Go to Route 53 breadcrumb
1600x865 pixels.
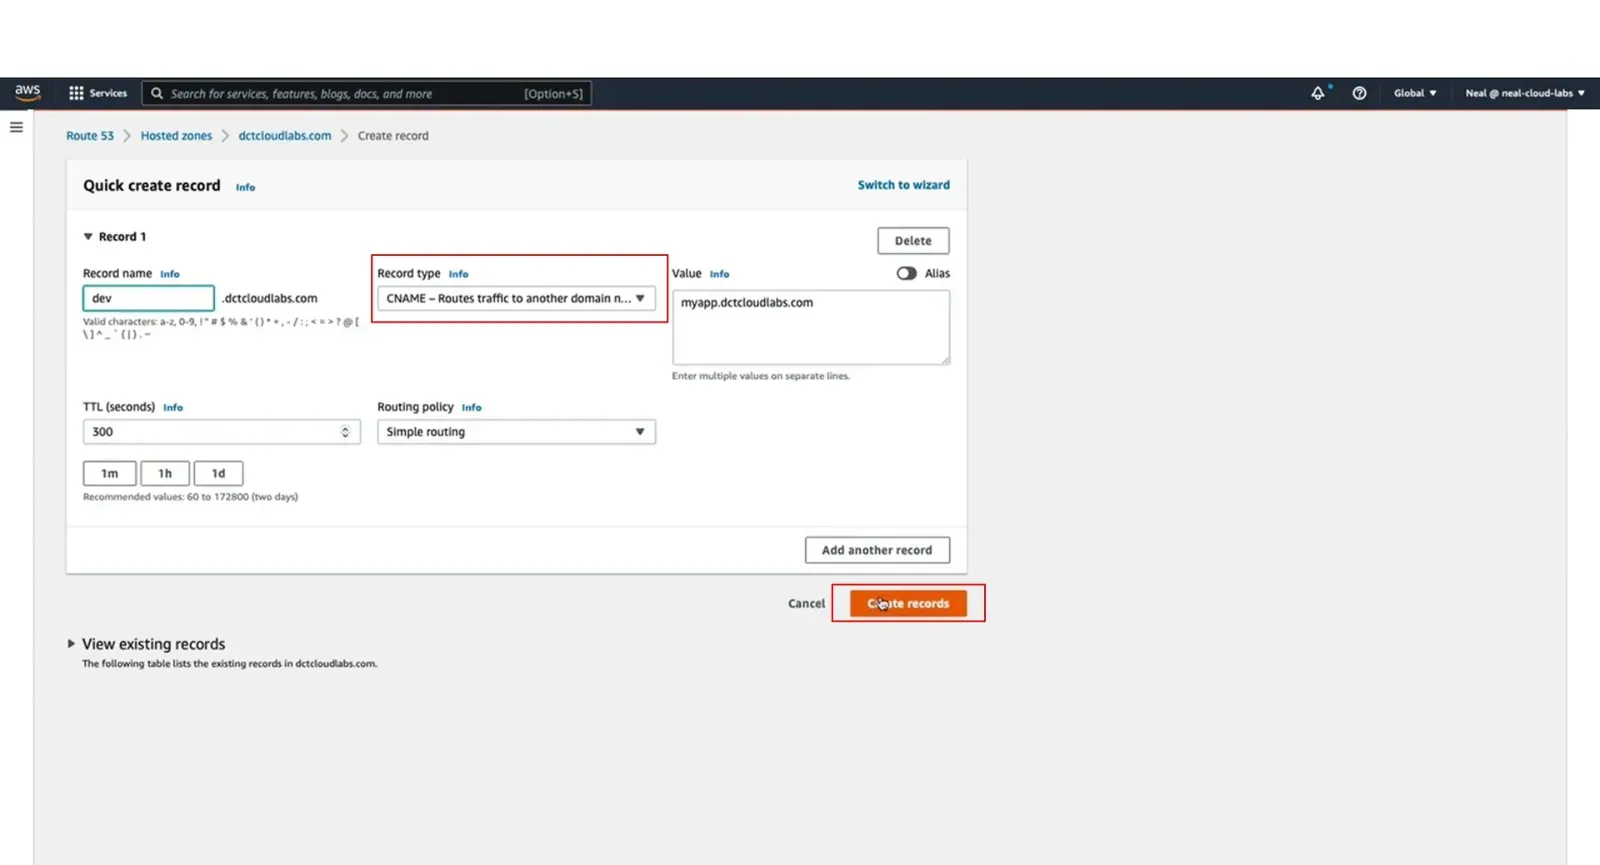(90, 136)
